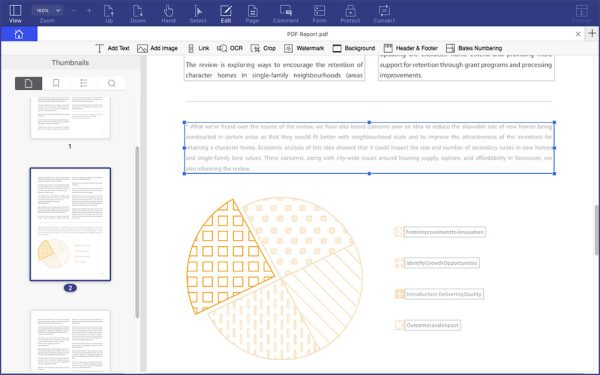This screenshot has height=375, width=600.
Task: Open a new tab with plus
Action: 592,33
